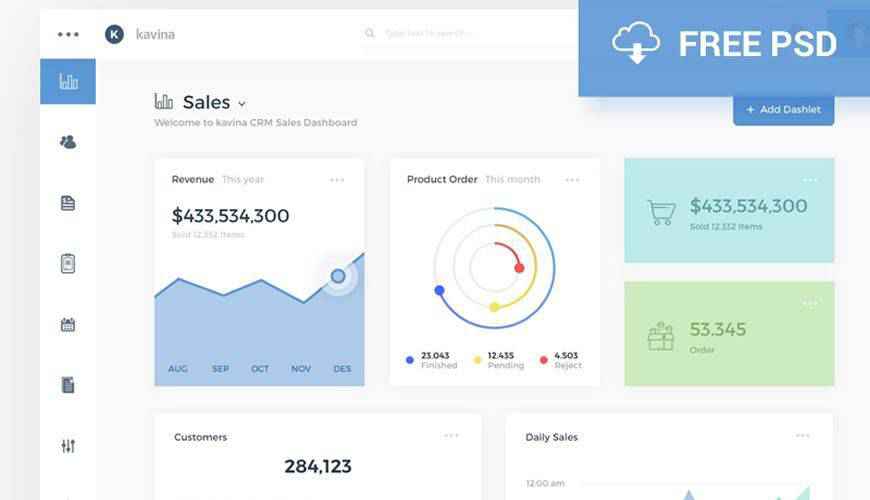Select the document list sidebar icon

click(x=68, y=203)
